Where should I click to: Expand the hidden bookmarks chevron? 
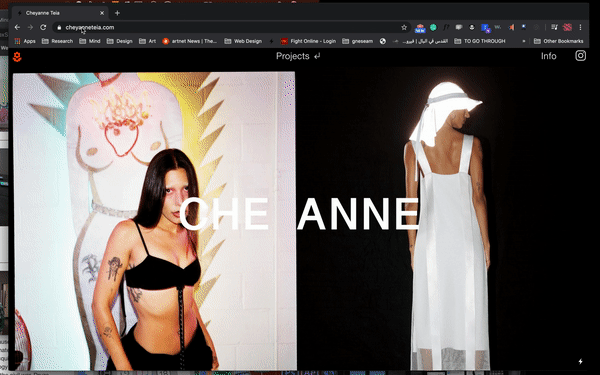(x=523, y=41)
